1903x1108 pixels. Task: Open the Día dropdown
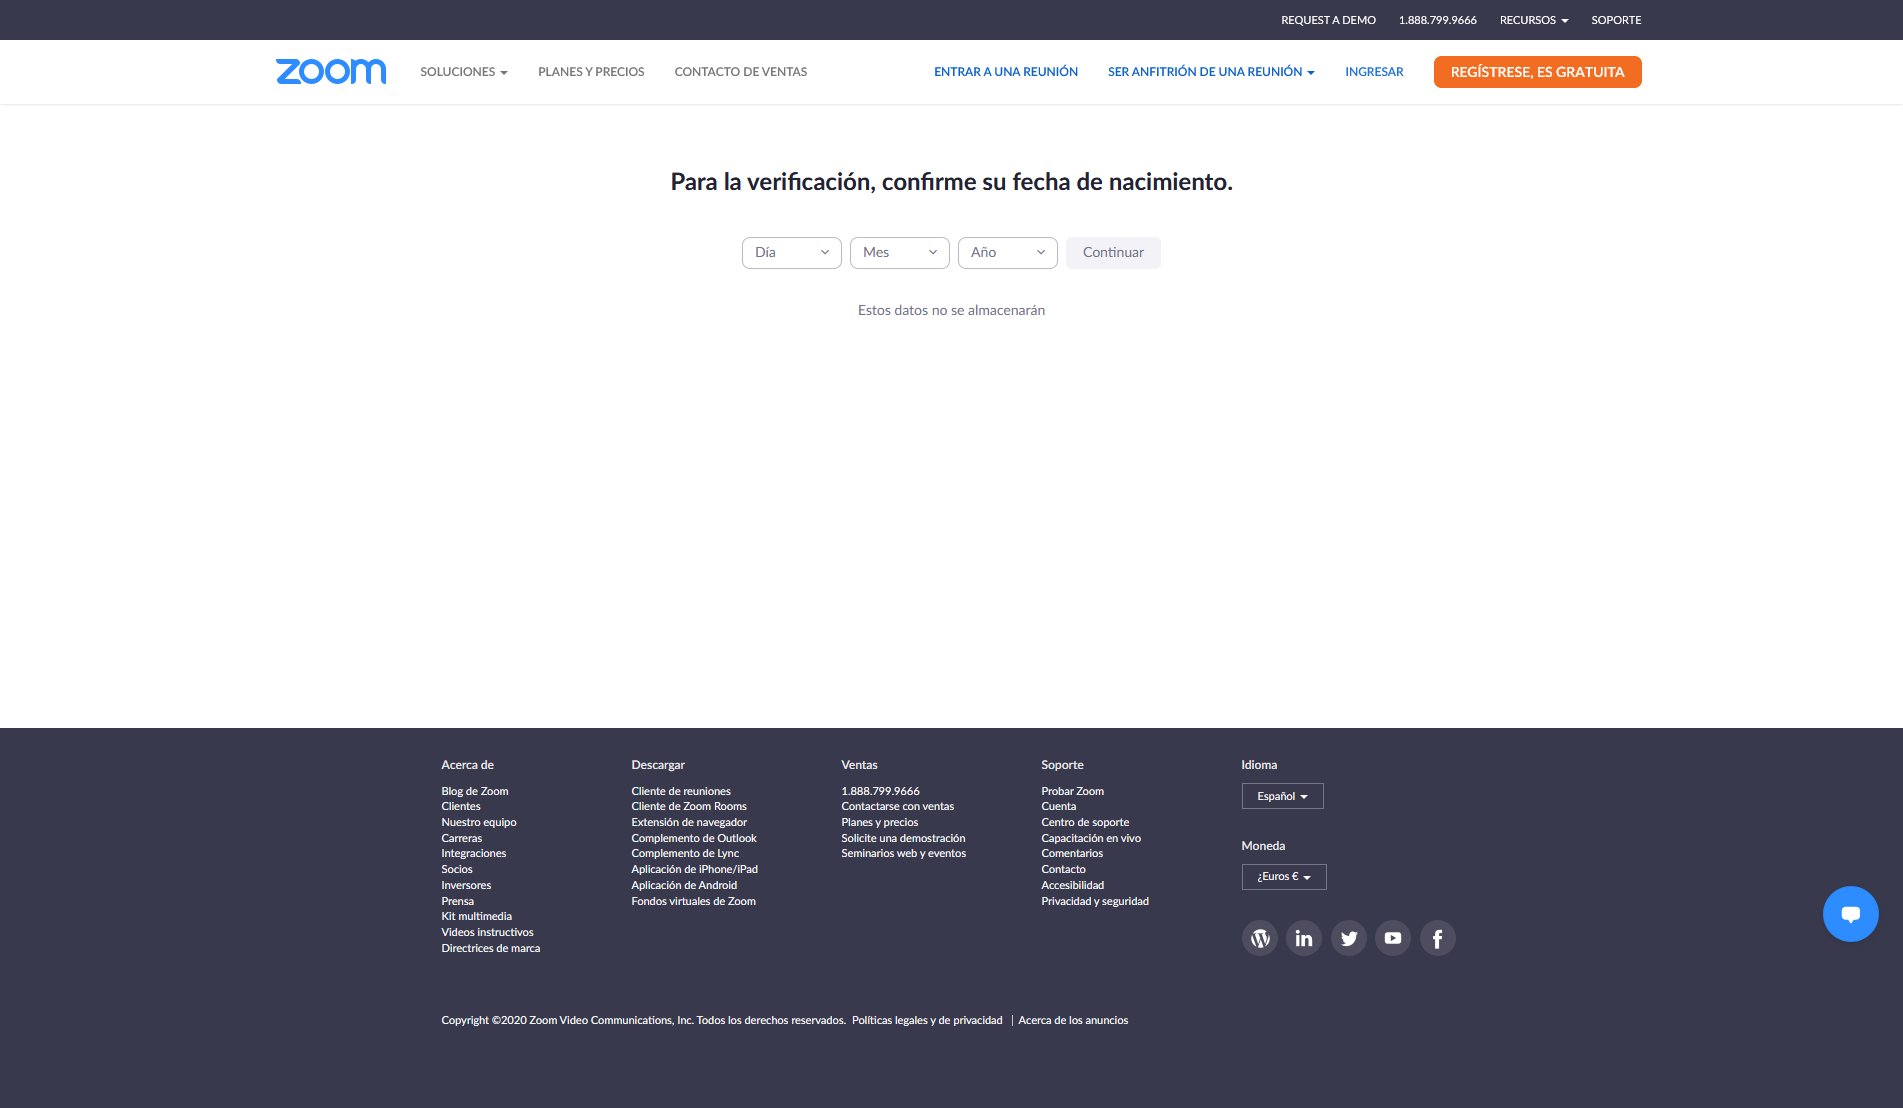click(792, 253)
